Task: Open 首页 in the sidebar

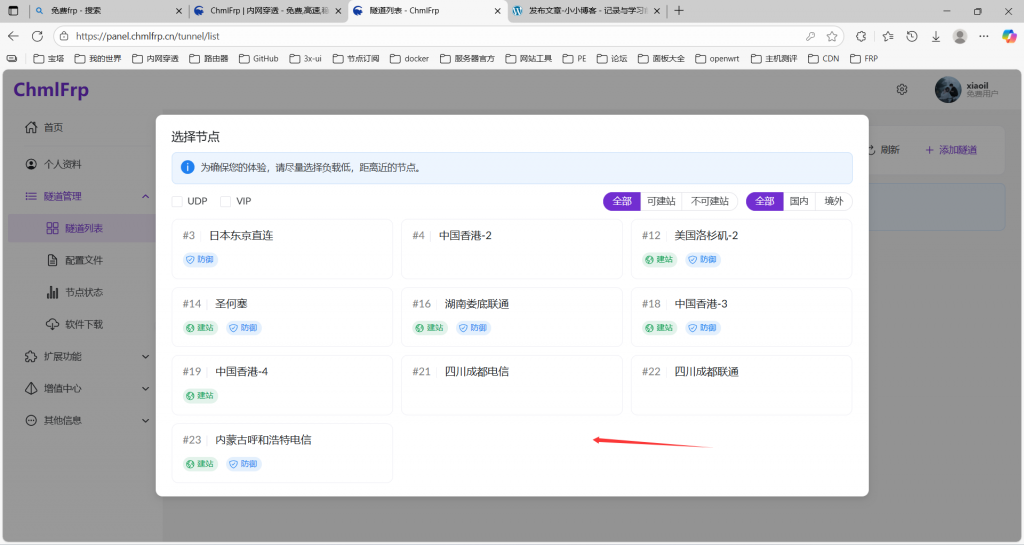Action: 53,128
